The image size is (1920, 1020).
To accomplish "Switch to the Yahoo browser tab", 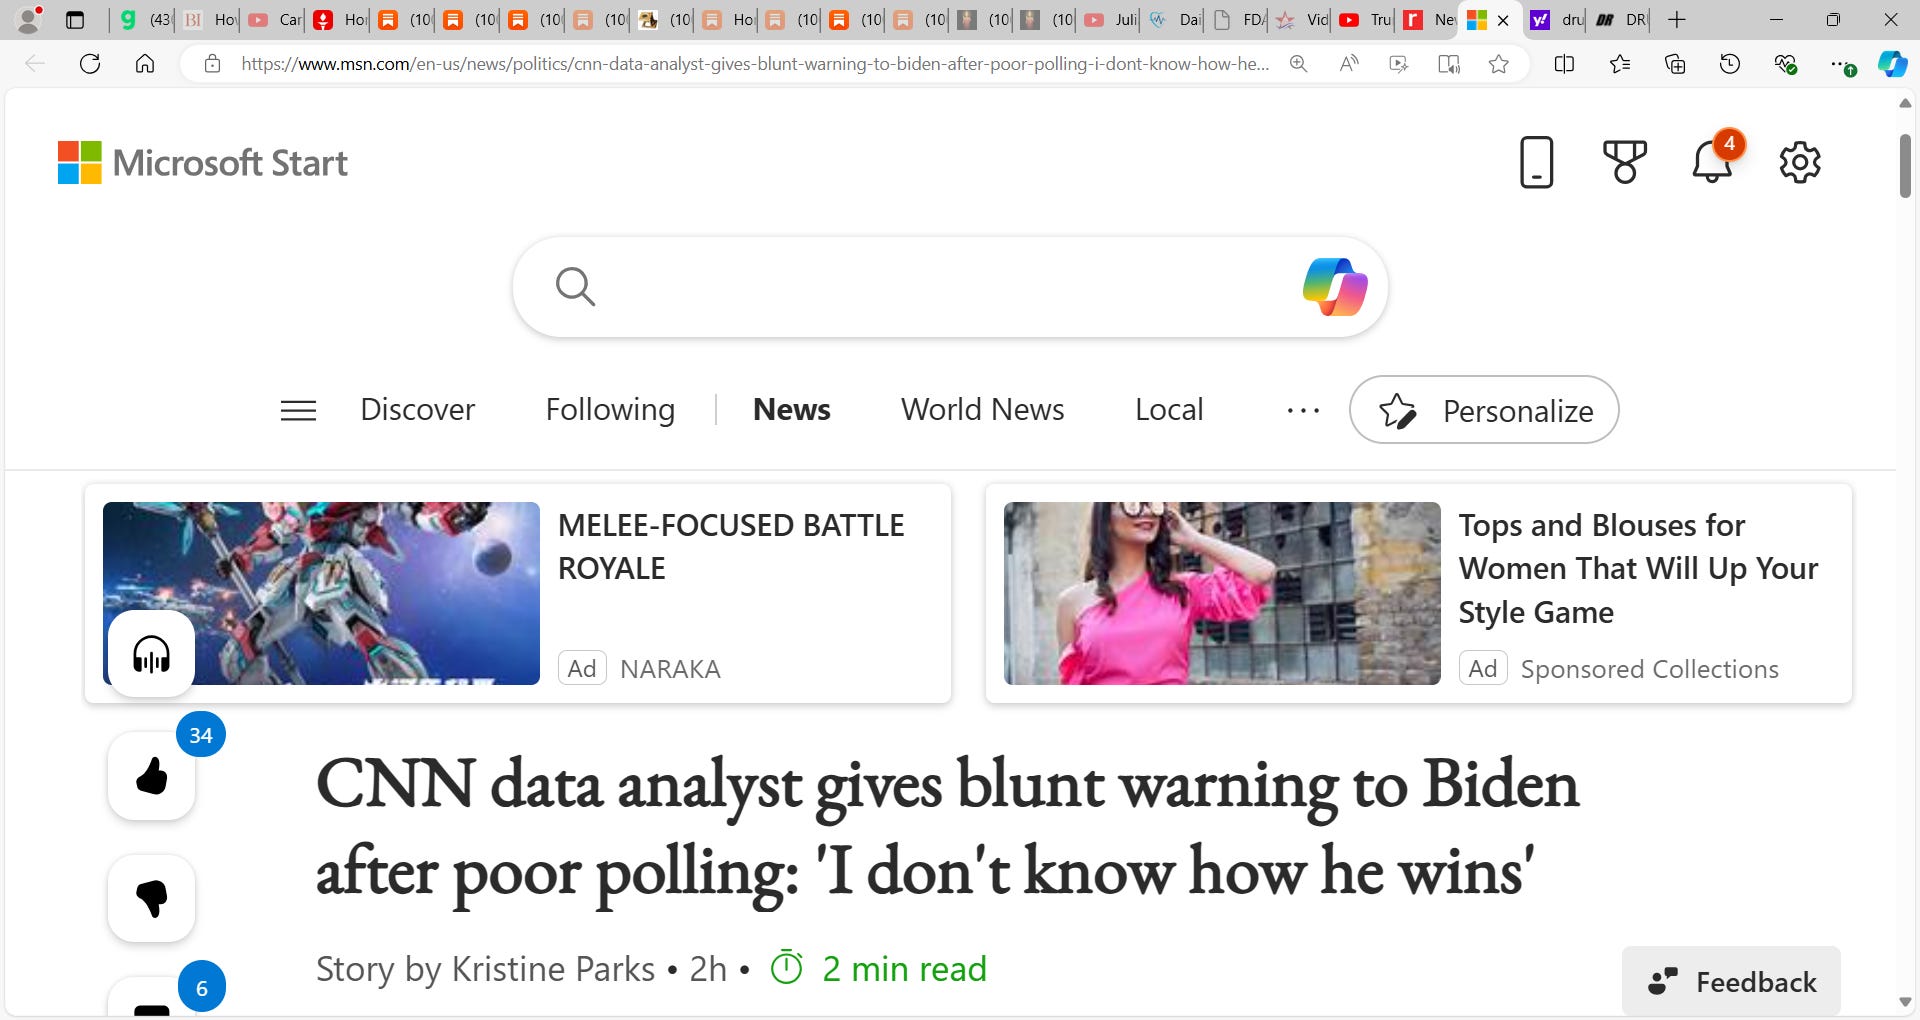I will (x=1558, y=19).
